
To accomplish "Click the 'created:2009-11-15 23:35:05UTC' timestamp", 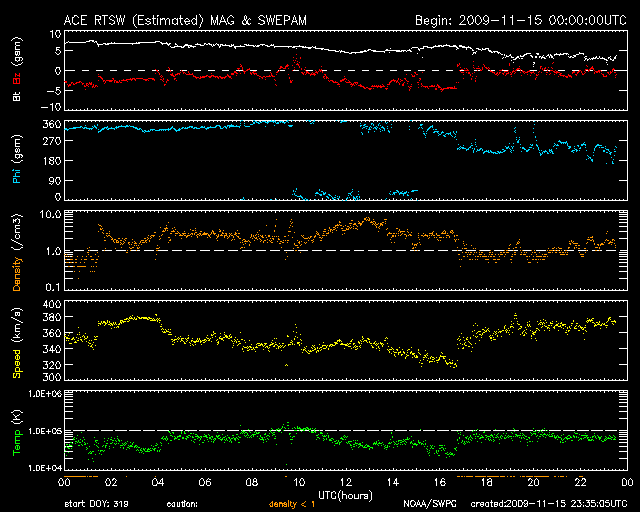I will click(549, 504).
